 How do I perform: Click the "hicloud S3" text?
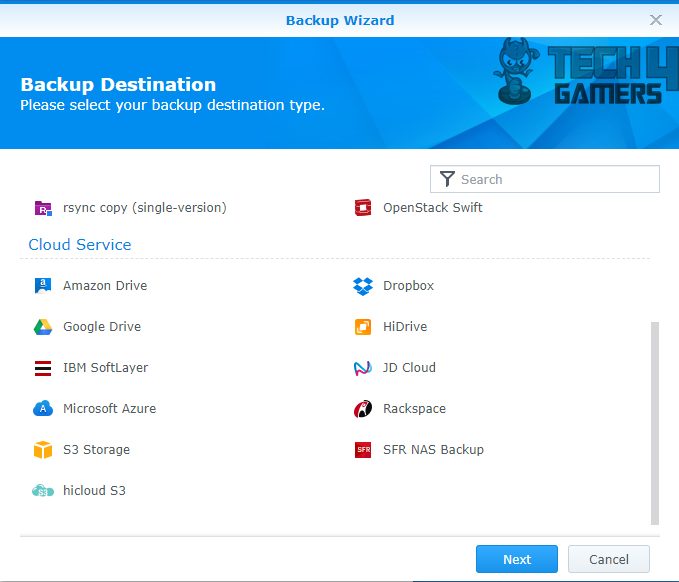pos(94,490)
